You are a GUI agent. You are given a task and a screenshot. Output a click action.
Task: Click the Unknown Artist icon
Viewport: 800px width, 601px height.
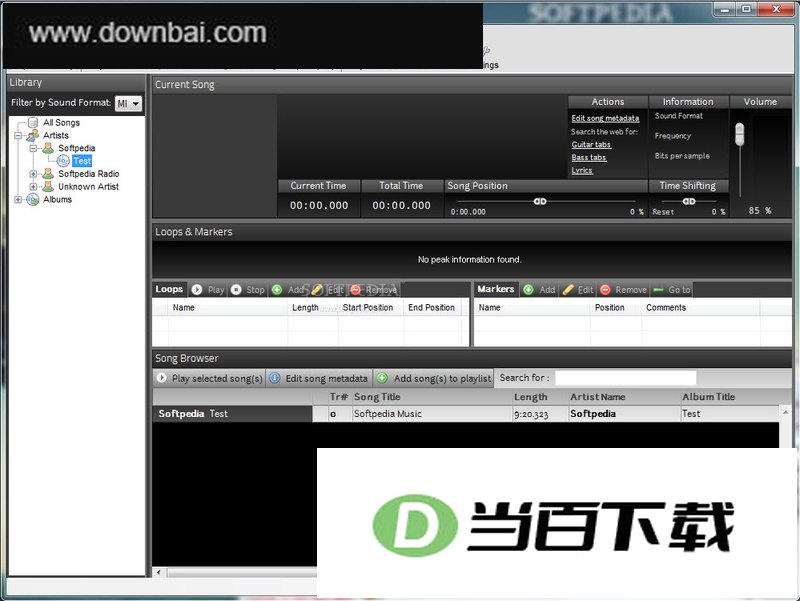click(x=48, y=186)
